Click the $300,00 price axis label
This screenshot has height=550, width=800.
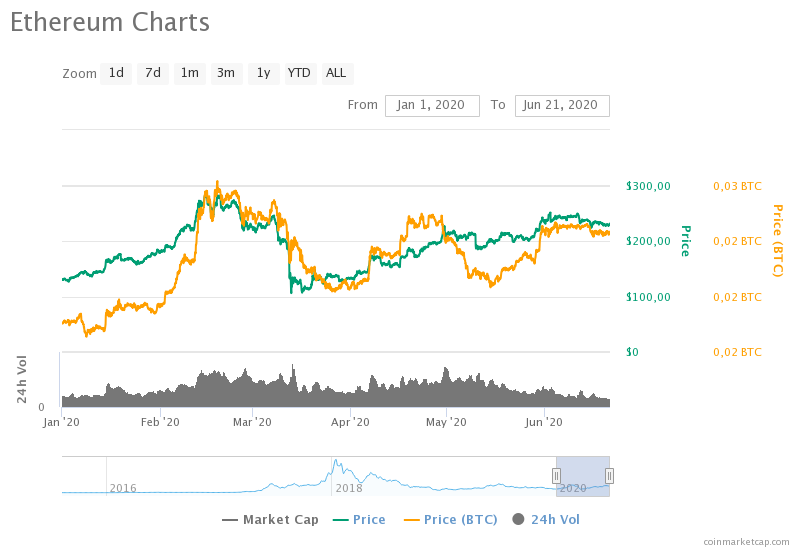tap(648, 186)
